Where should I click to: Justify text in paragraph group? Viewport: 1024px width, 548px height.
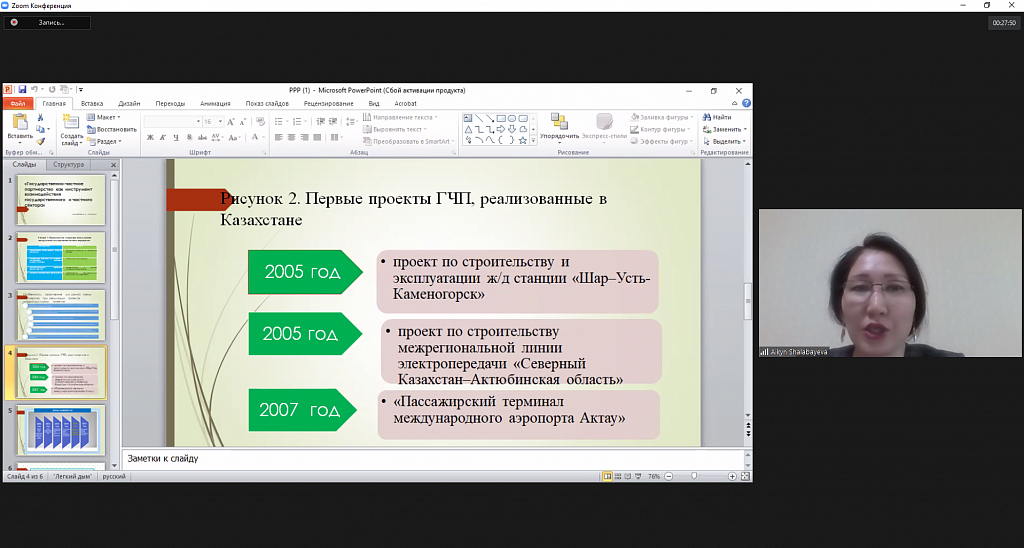tap(317, 138)
